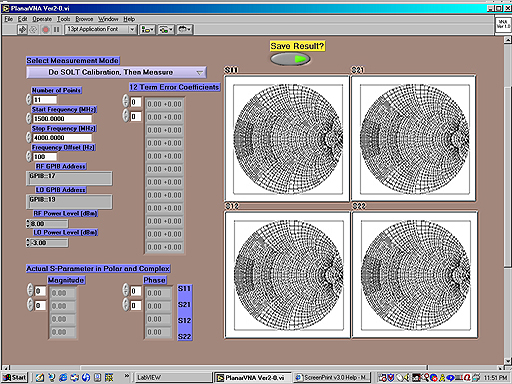Click the S11 Smith chart plot

(287, 139)
